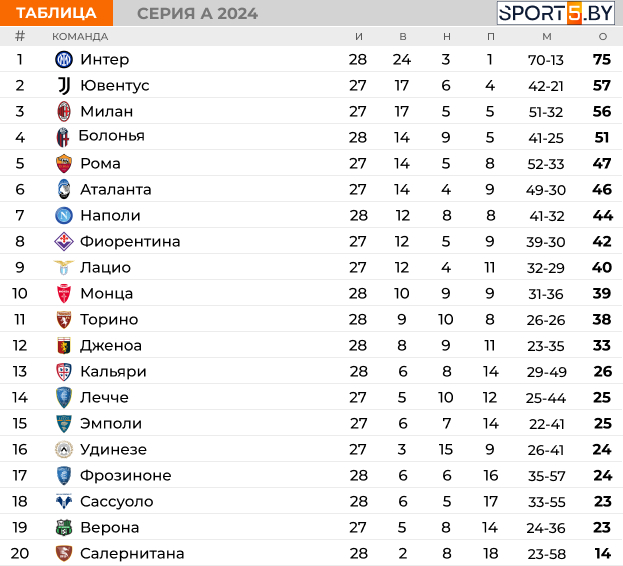Sort by the М goals column header
Image resolution: width=623 pixels, height=566 pixels.
(547, 37)
